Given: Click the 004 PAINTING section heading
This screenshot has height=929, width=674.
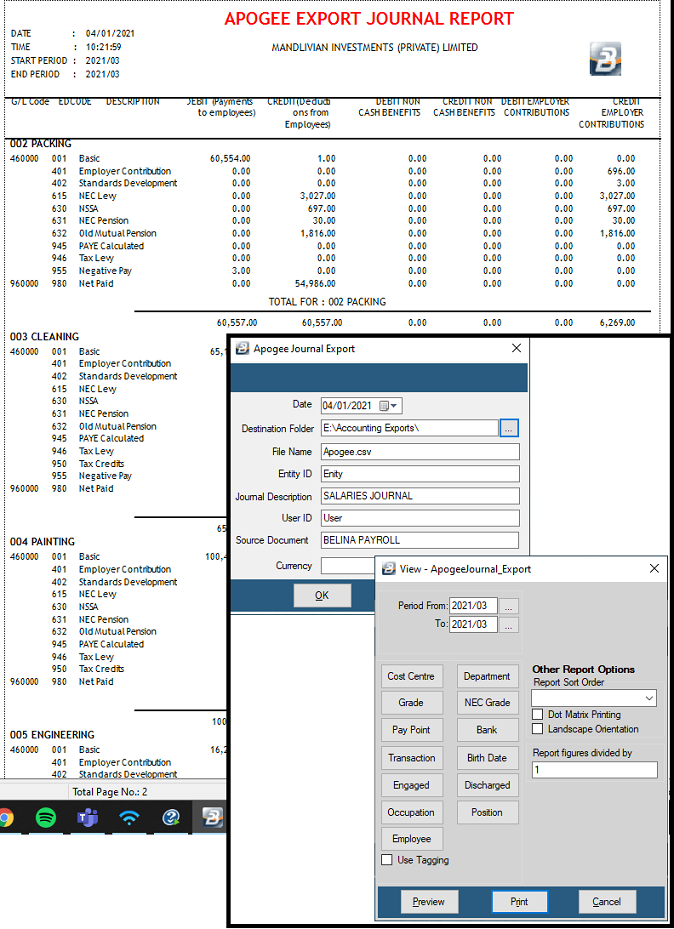Looking at the screenshot, I should [x=42, y=542].
